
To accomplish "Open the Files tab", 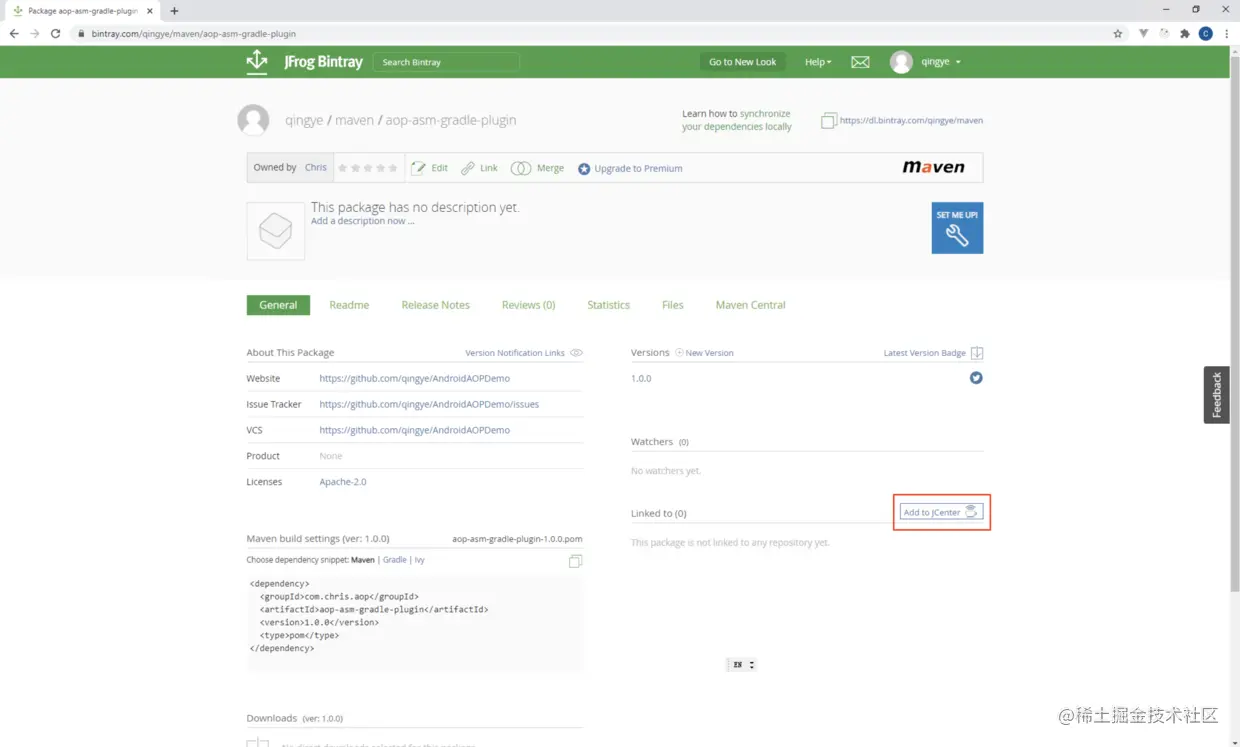I will pyautogui.click(x=673, y=305).
